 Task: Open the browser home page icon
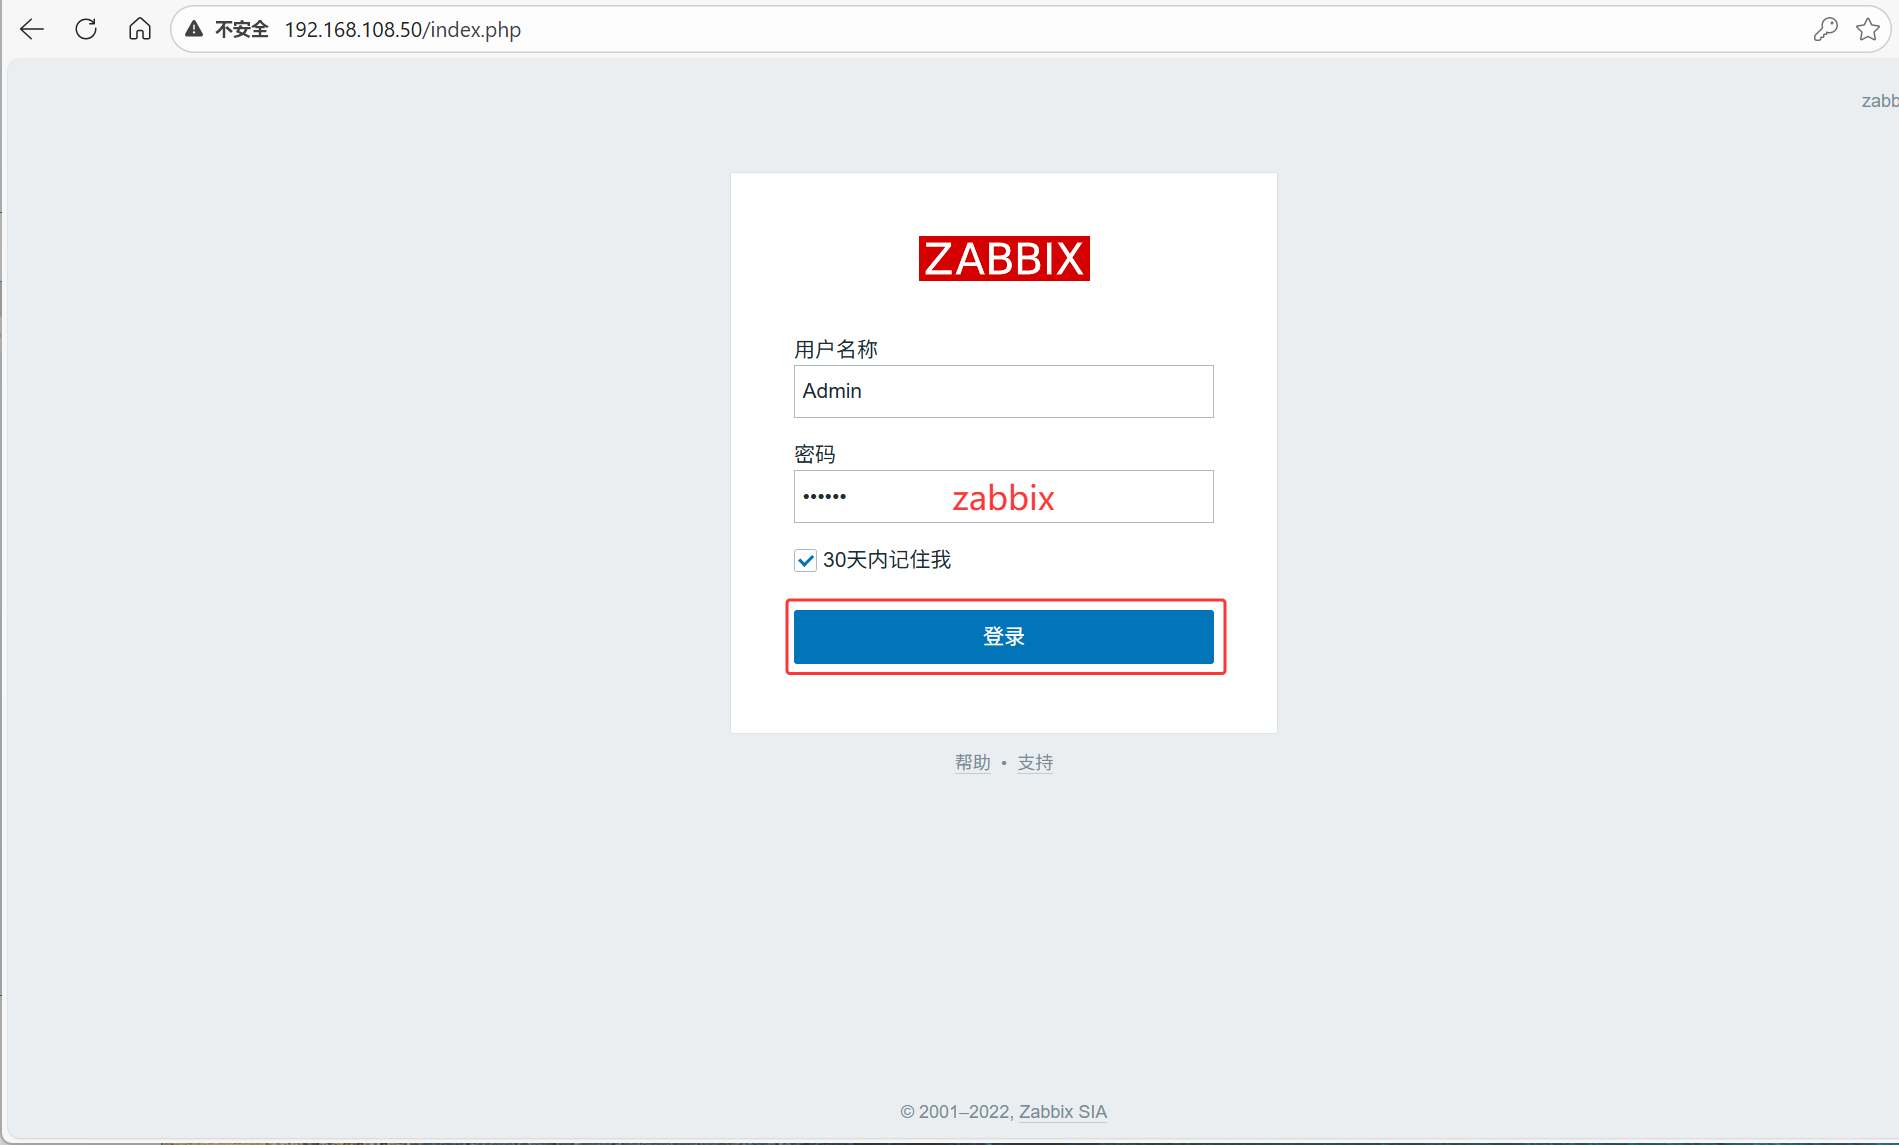[x=140, y=29]
